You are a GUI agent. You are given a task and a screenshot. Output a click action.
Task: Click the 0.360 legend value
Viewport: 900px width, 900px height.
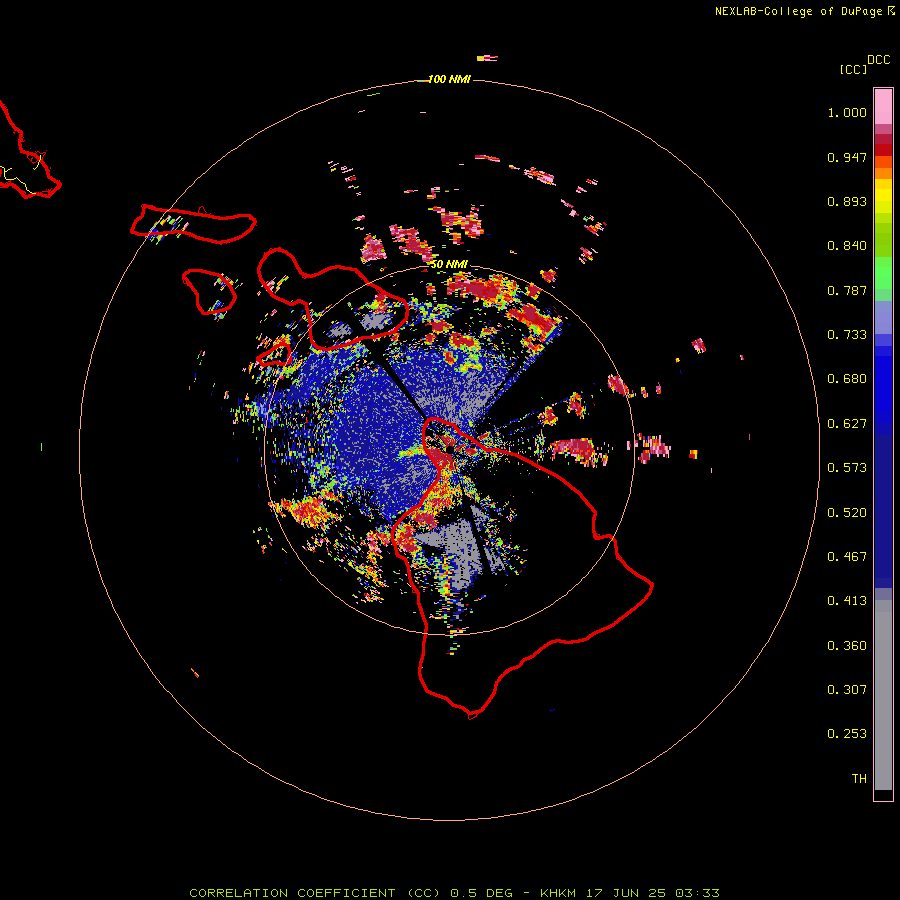847,646
